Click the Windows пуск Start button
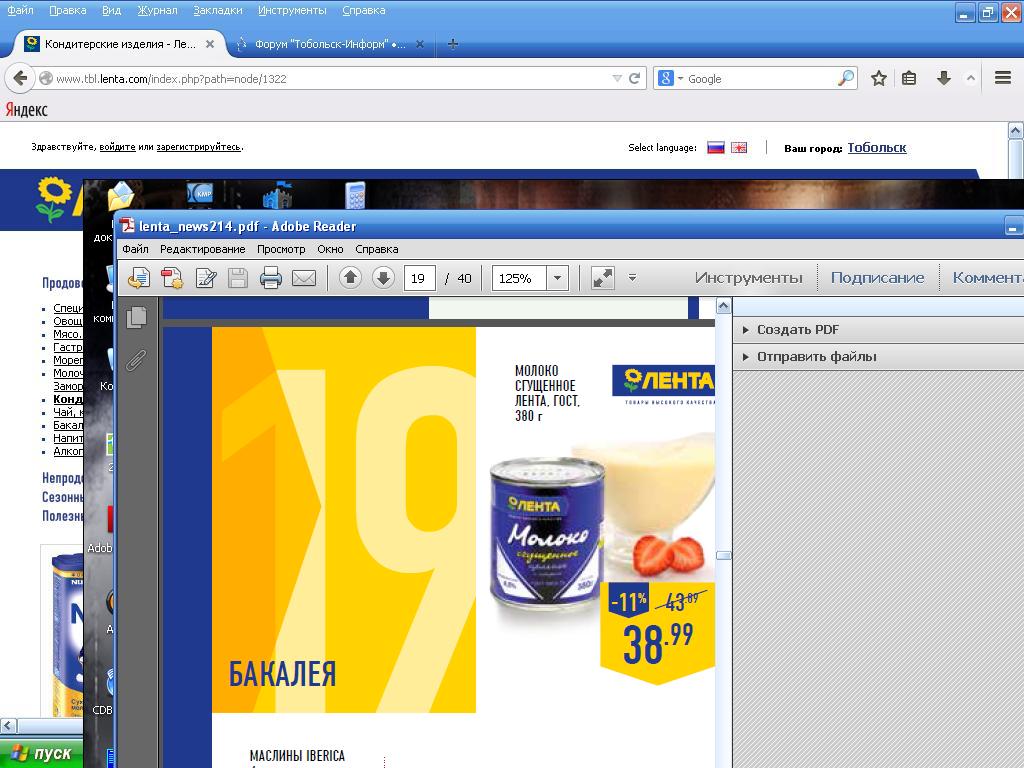The width and height of the screenshot is (1024, 768). point(40,754)
